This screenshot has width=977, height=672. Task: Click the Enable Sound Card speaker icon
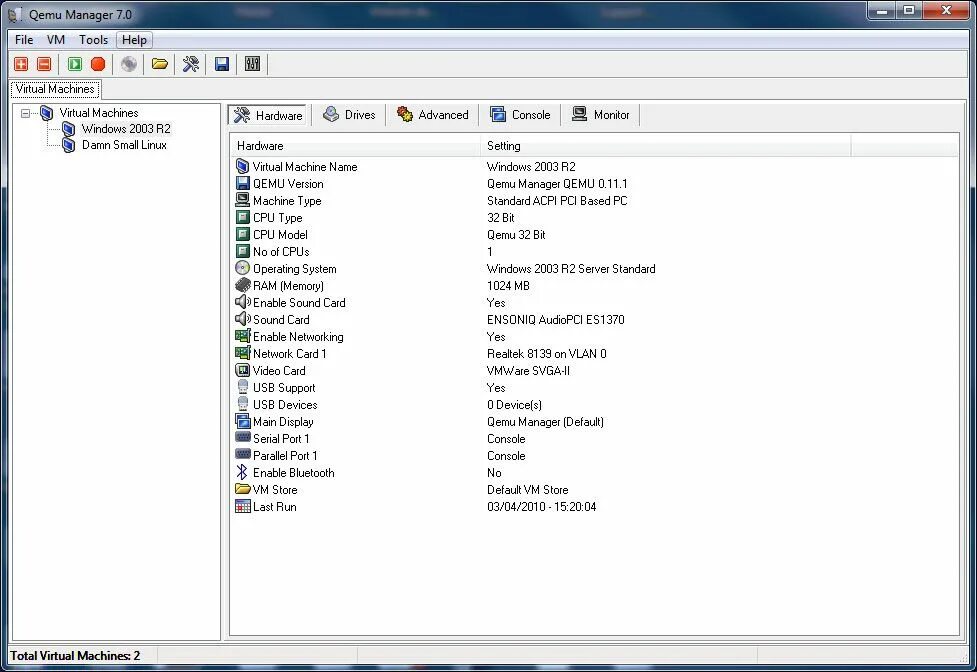click(242, 302)
